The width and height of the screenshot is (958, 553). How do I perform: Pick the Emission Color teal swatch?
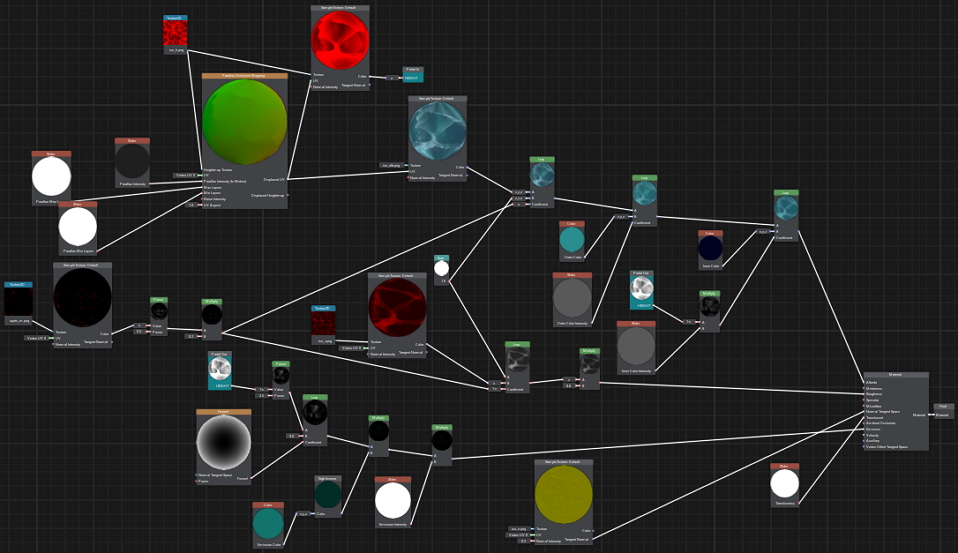point(267,524)
